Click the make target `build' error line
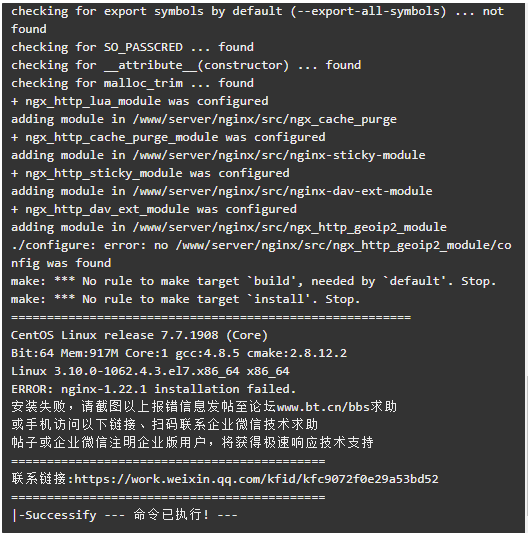Image resolution: width=528 pixels, height=536 pixels. click(253, 281)
